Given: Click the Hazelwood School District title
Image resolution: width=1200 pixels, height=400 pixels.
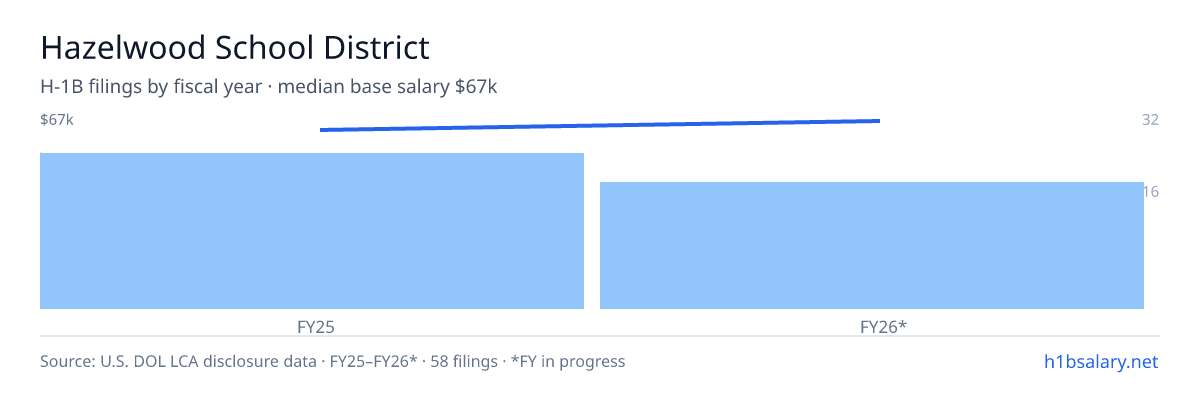Looking at the screenshot, I should [235, 47].
